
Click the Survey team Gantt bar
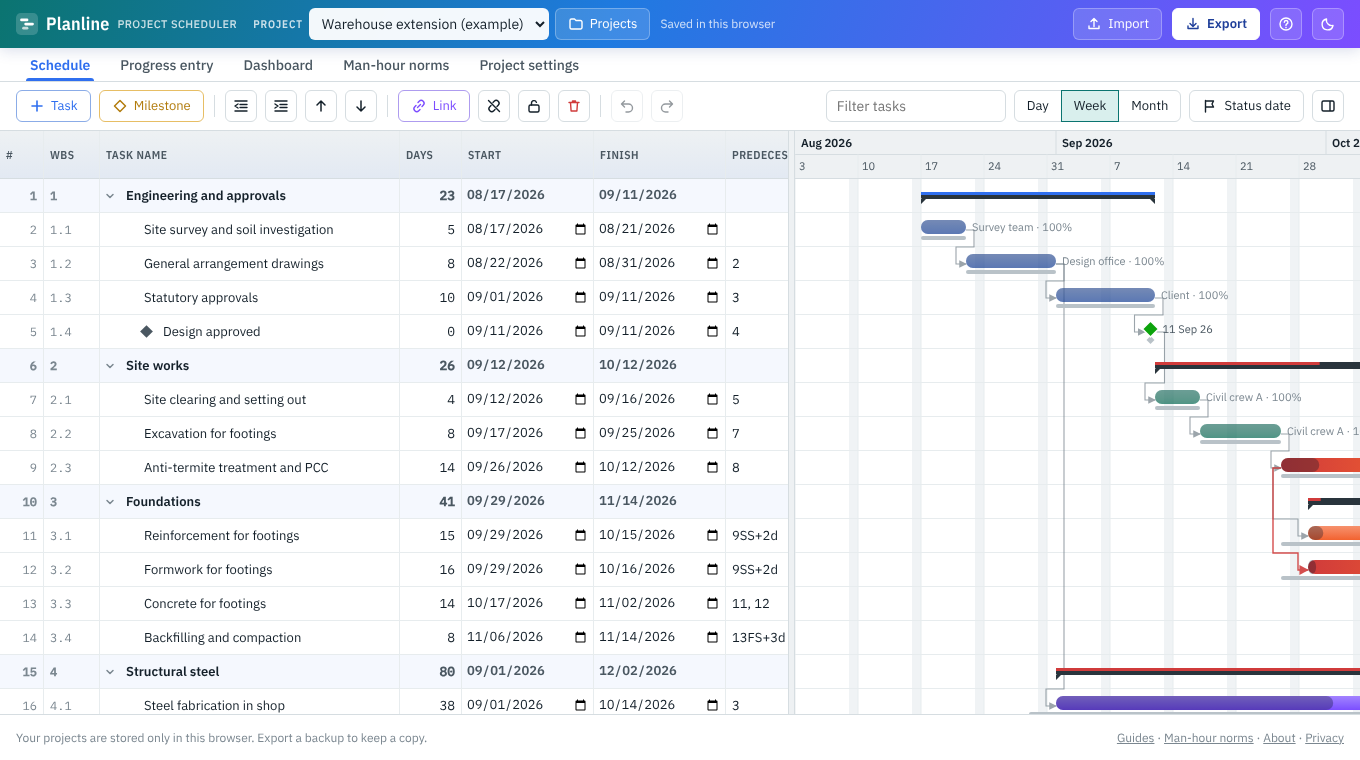(943, 227)
